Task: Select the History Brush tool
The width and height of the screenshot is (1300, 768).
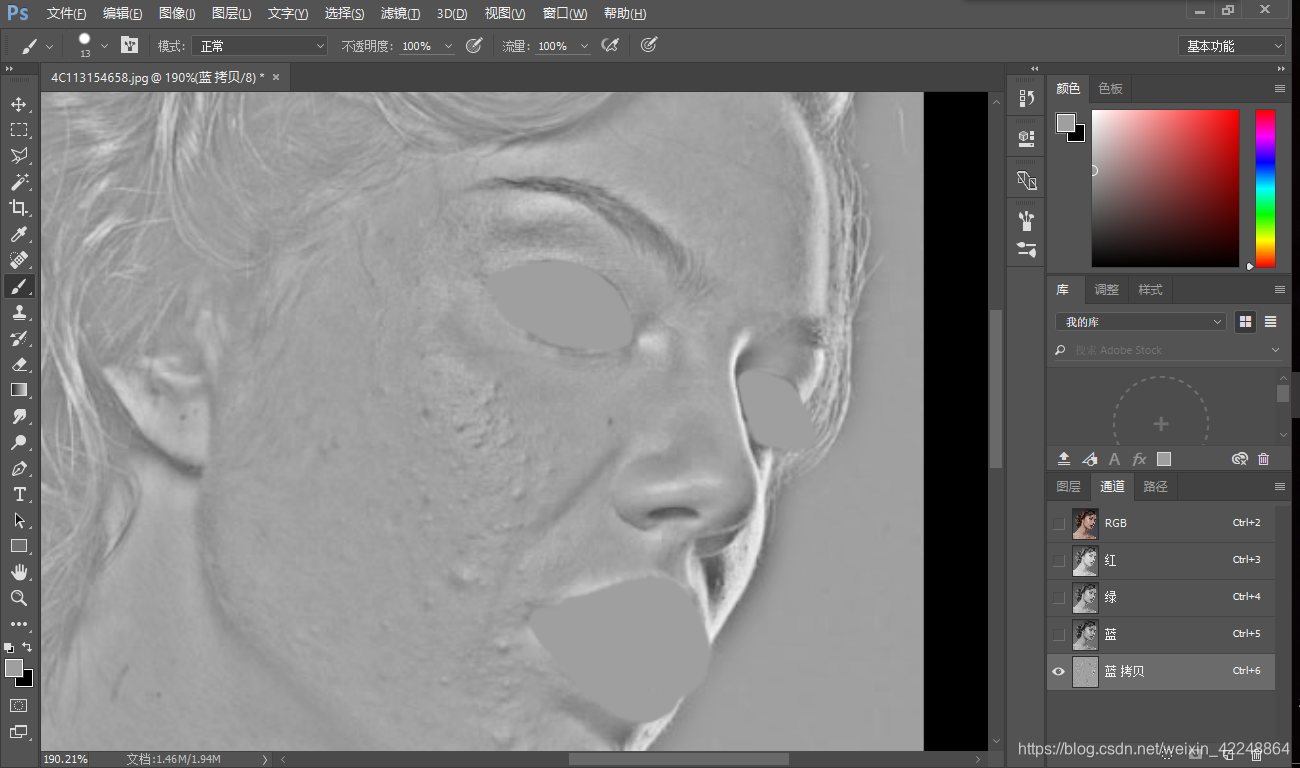Action: tap(19, 338)
